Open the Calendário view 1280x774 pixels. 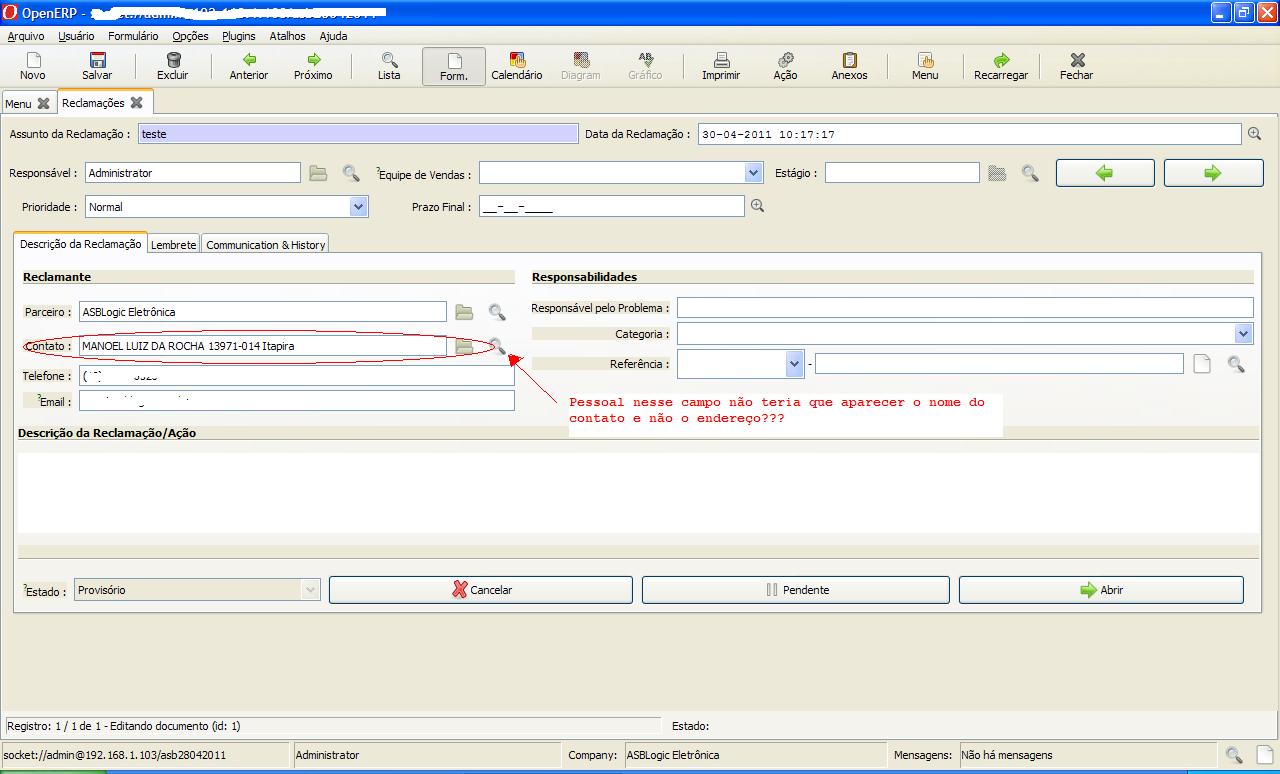pos(516,66)
